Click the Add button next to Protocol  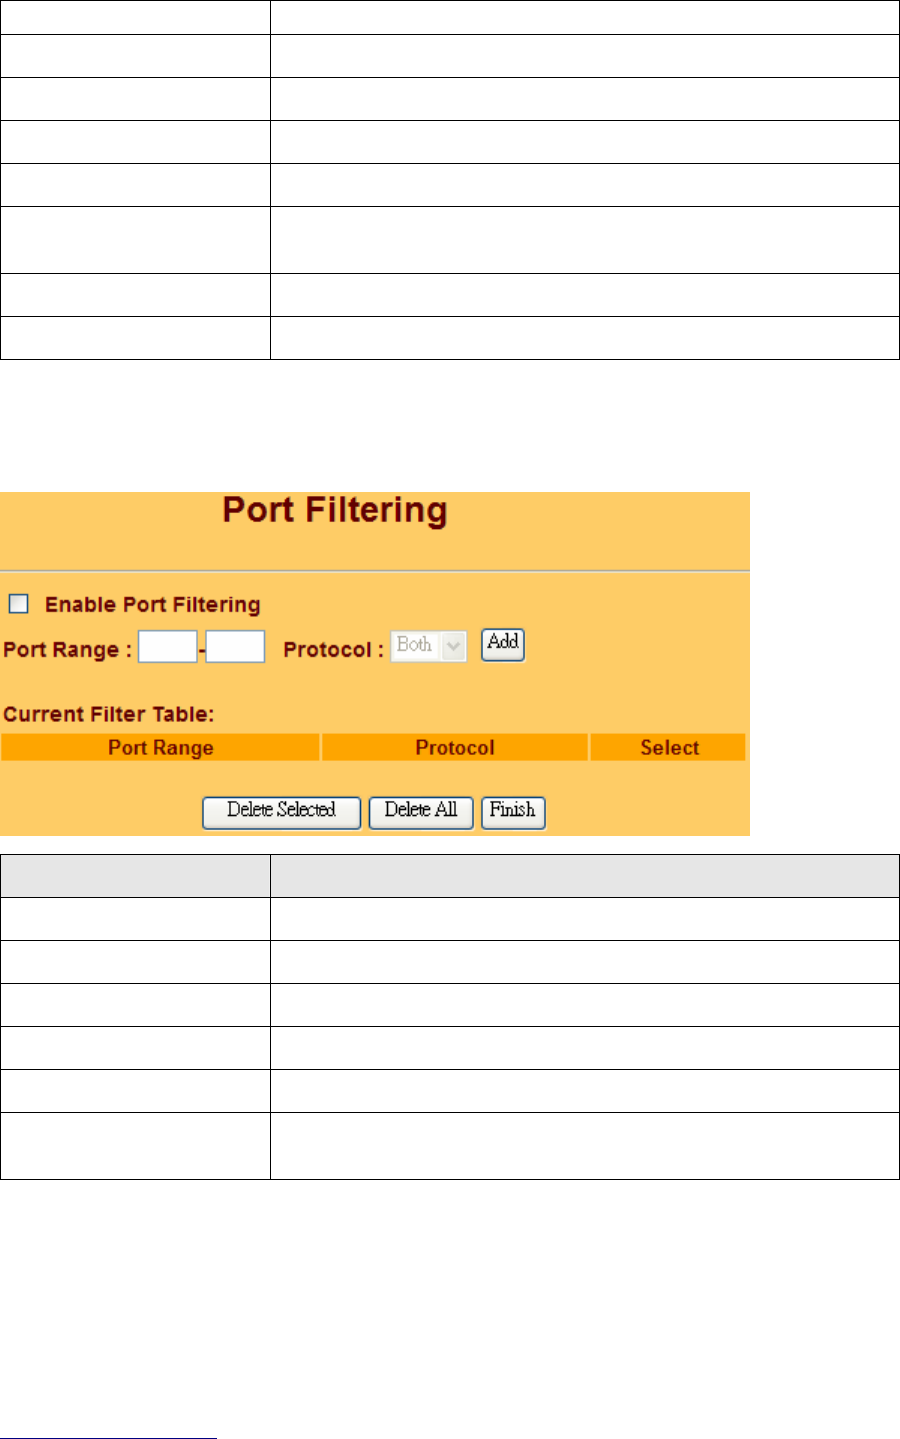[x=503, y=644]
